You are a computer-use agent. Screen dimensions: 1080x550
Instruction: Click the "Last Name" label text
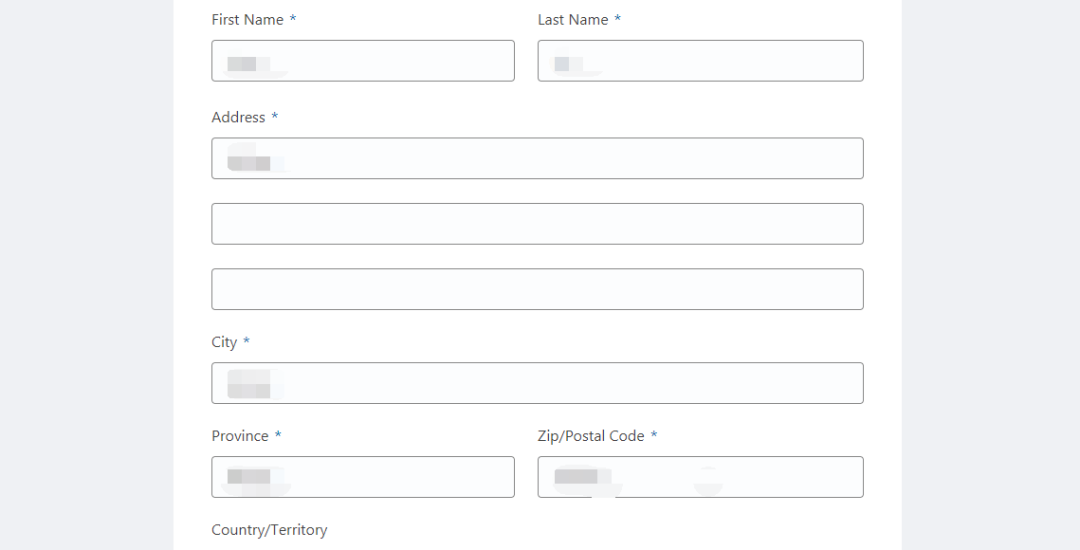click(x=573, y=20)
